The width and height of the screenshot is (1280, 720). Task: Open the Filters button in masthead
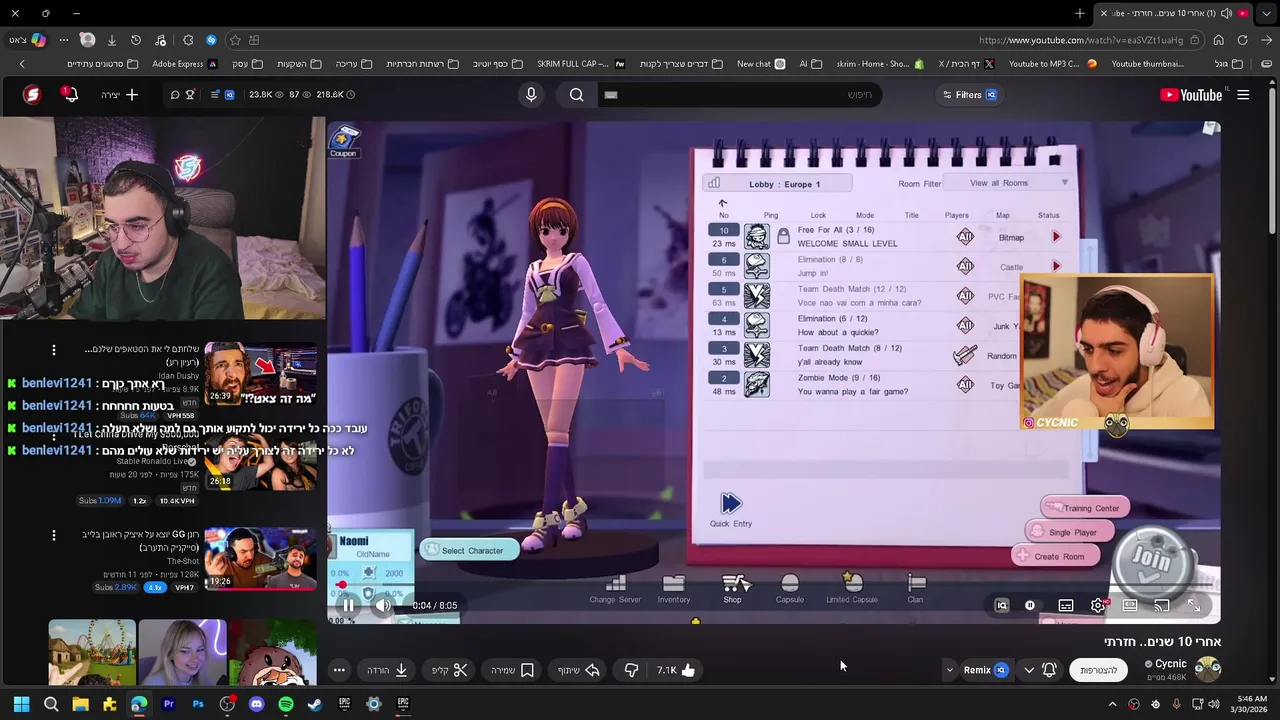pos(969,95)
